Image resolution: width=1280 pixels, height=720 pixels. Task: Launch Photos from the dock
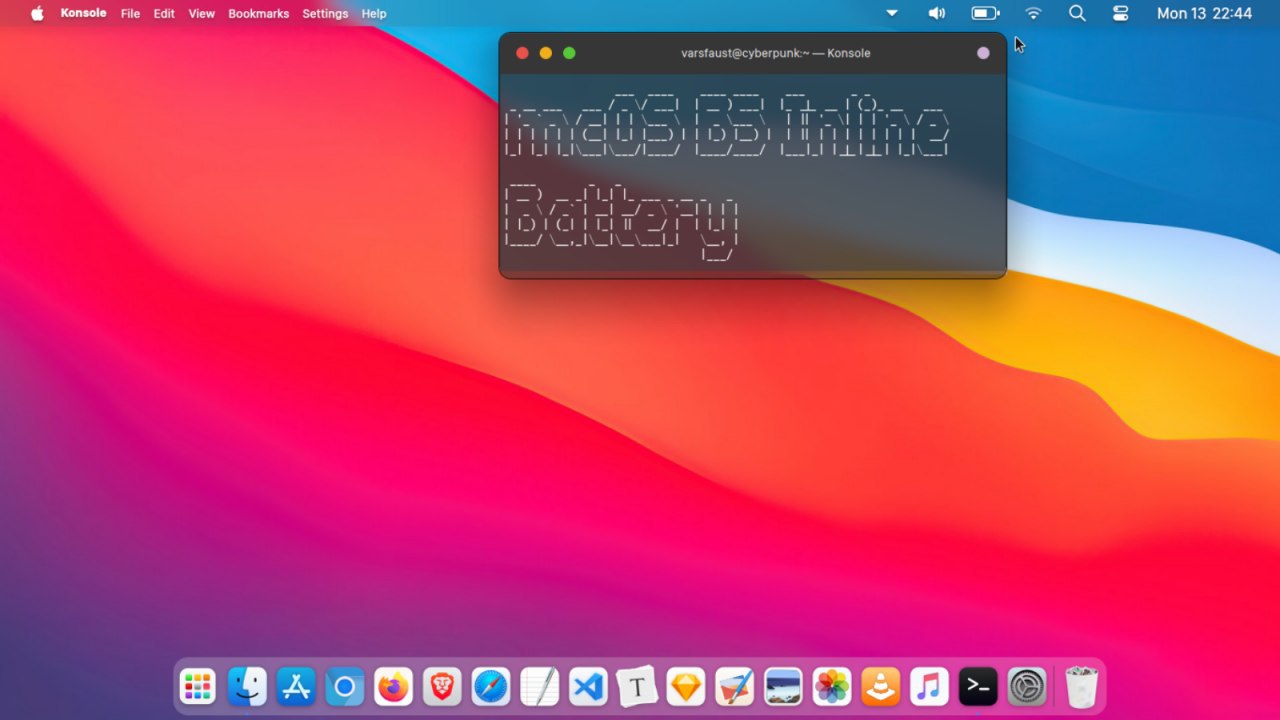coord(832,687)
